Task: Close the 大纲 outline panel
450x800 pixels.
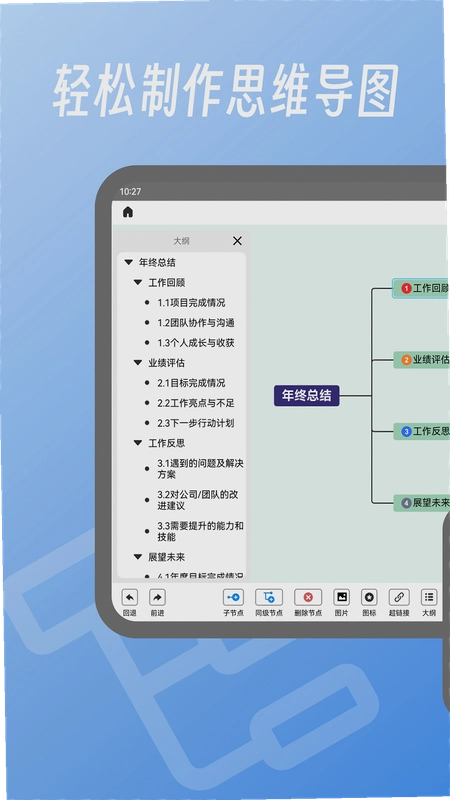Action: point(237,241)
